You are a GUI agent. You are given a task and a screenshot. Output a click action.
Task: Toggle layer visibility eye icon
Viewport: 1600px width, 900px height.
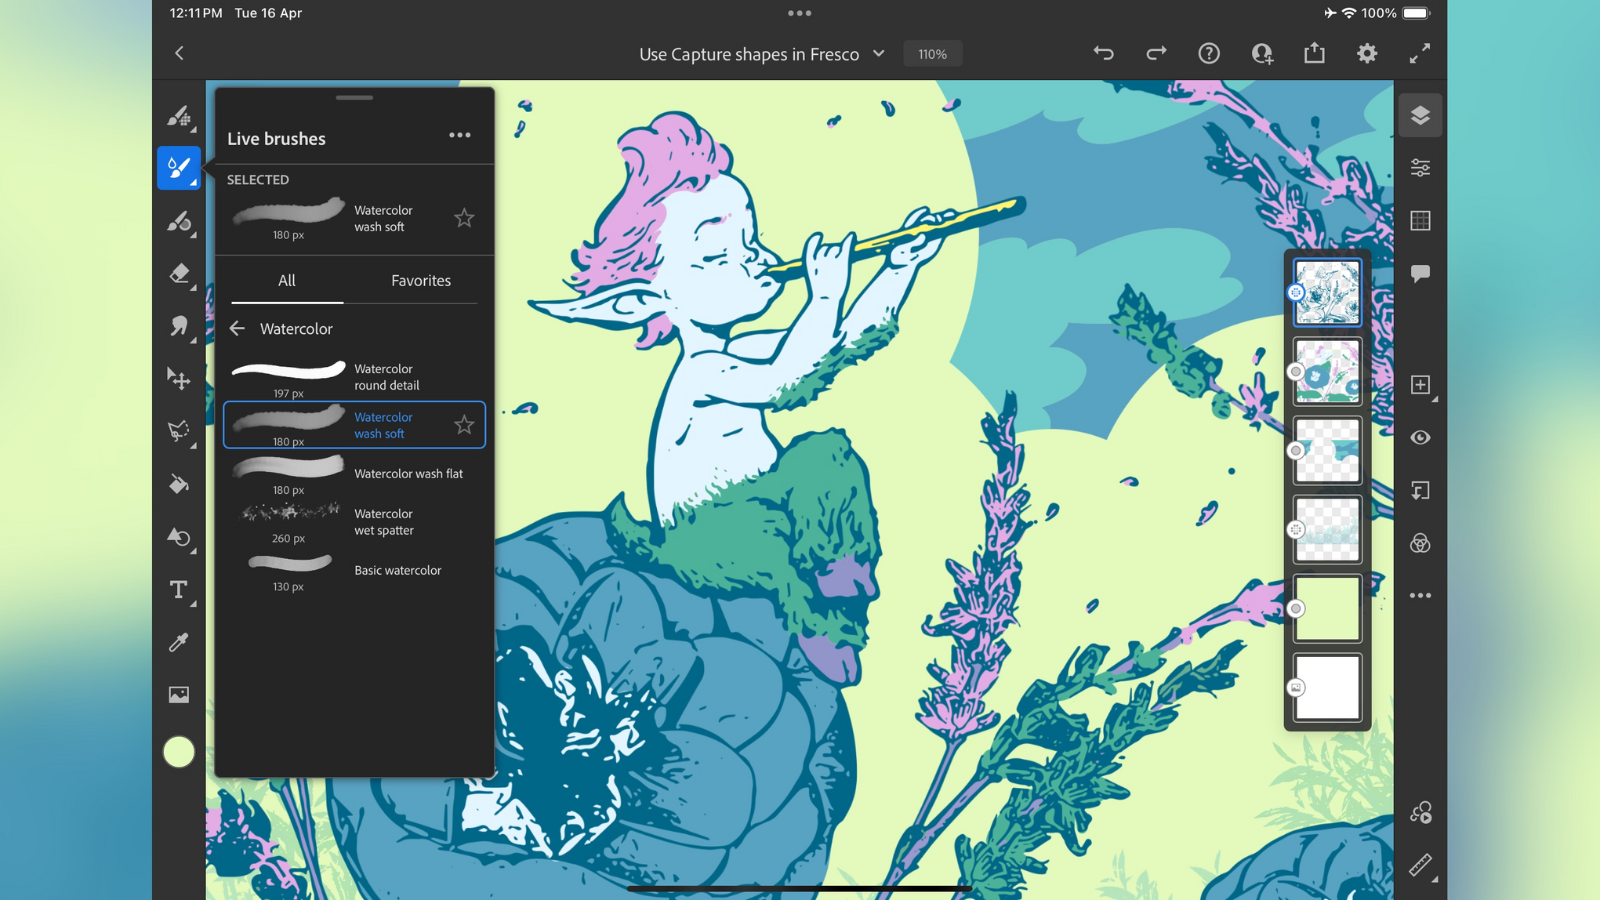coord(1420,437)
